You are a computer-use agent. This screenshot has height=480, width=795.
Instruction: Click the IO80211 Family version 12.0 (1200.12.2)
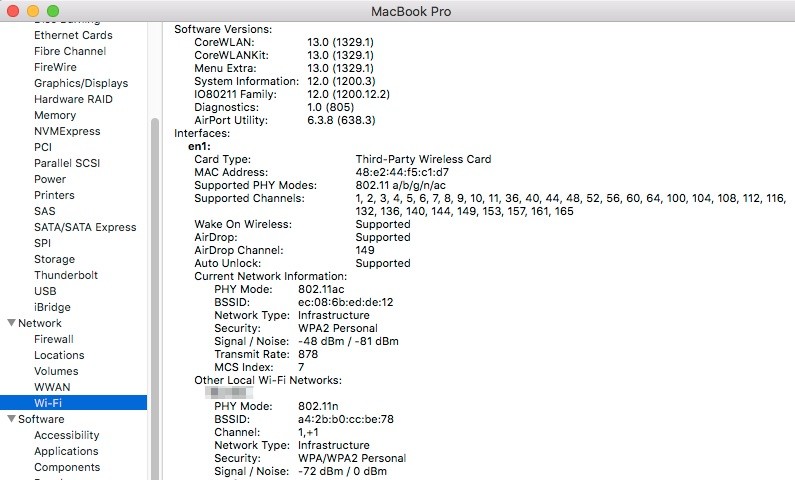[x=348, y=94]
